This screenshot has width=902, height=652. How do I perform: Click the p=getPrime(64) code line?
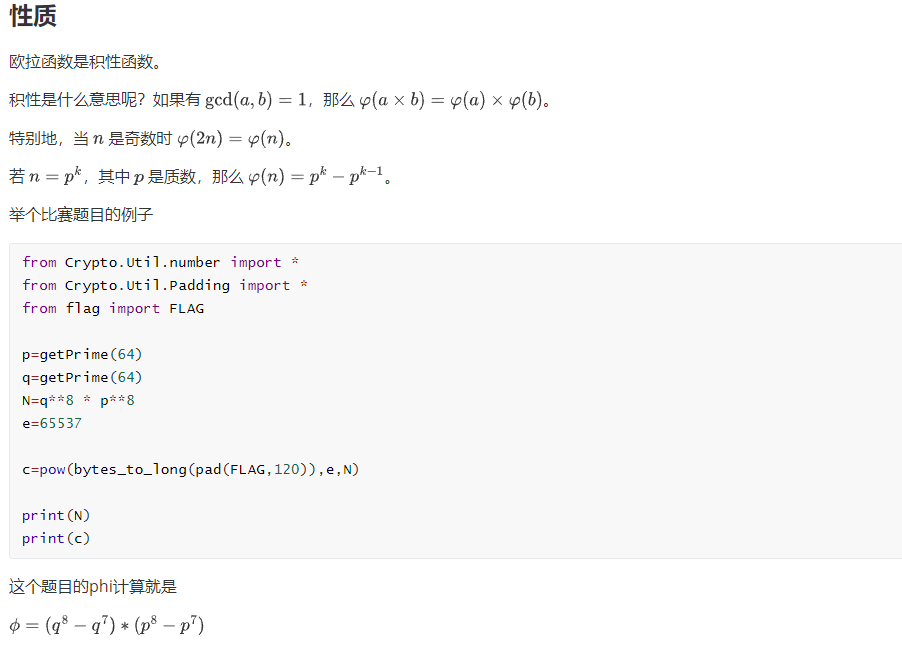point(82,354)
